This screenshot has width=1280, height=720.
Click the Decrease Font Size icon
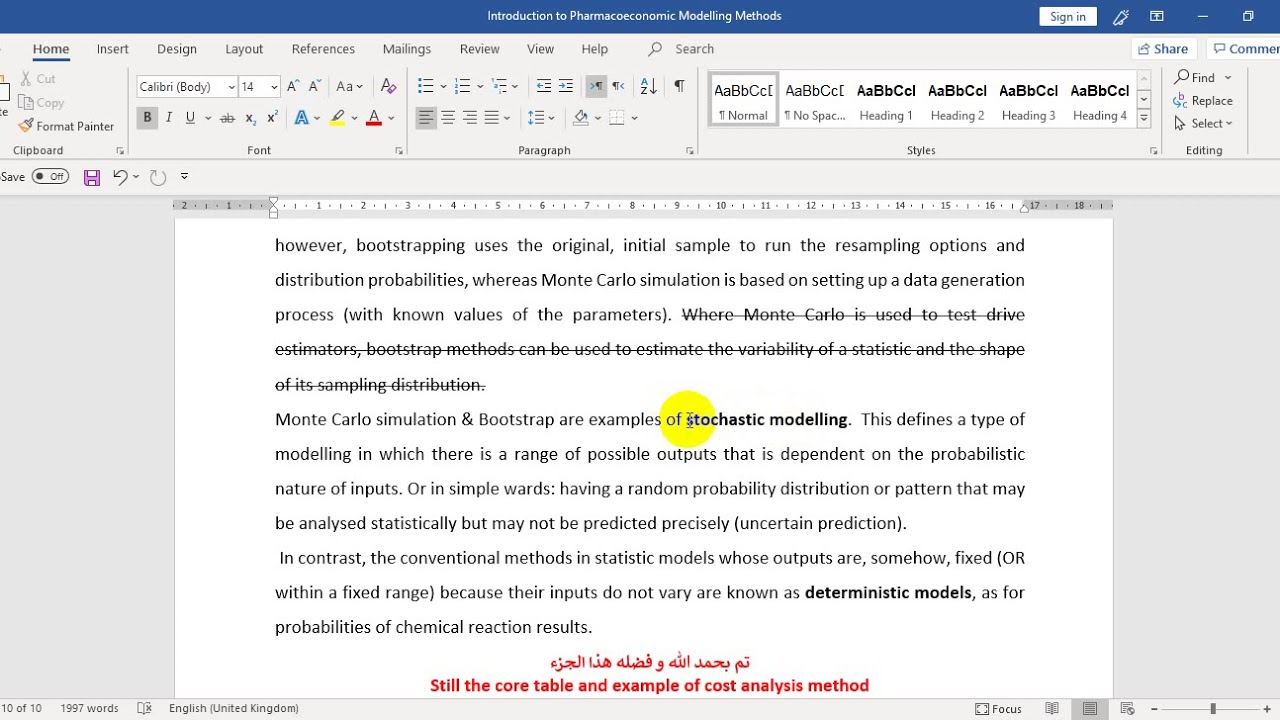(x=315, y=87)
